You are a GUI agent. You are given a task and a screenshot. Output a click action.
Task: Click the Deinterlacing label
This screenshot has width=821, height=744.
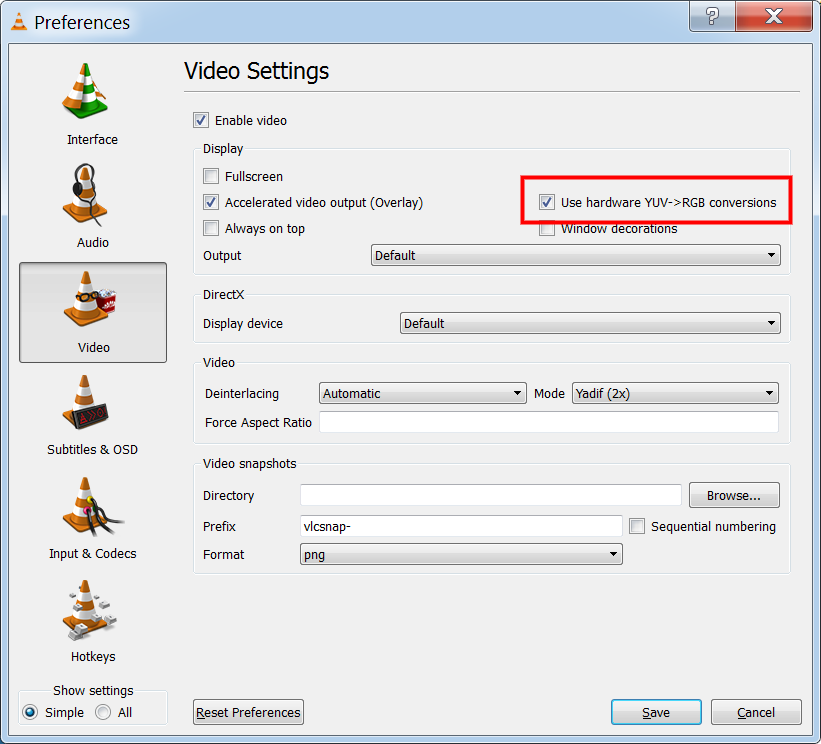click(x=242, y=394)
